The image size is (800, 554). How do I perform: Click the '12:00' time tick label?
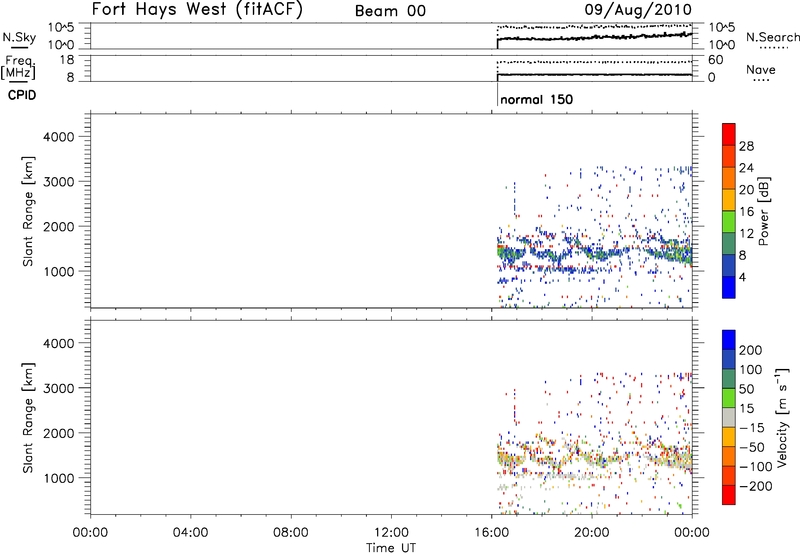coord(391,533)
